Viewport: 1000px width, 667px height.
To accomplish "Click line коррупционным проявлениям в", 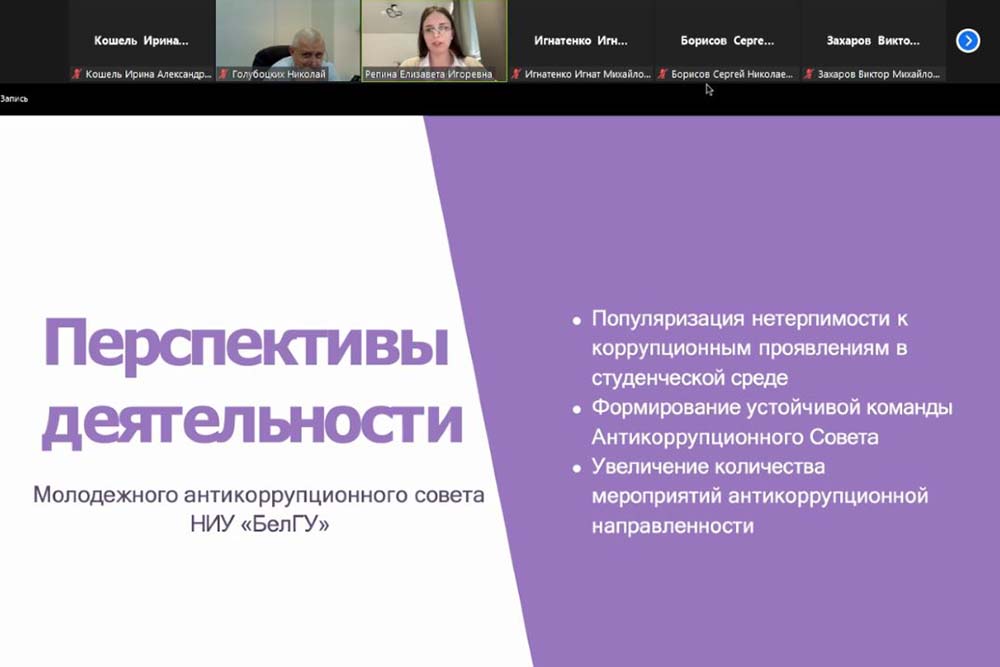I will coord(749,348).
